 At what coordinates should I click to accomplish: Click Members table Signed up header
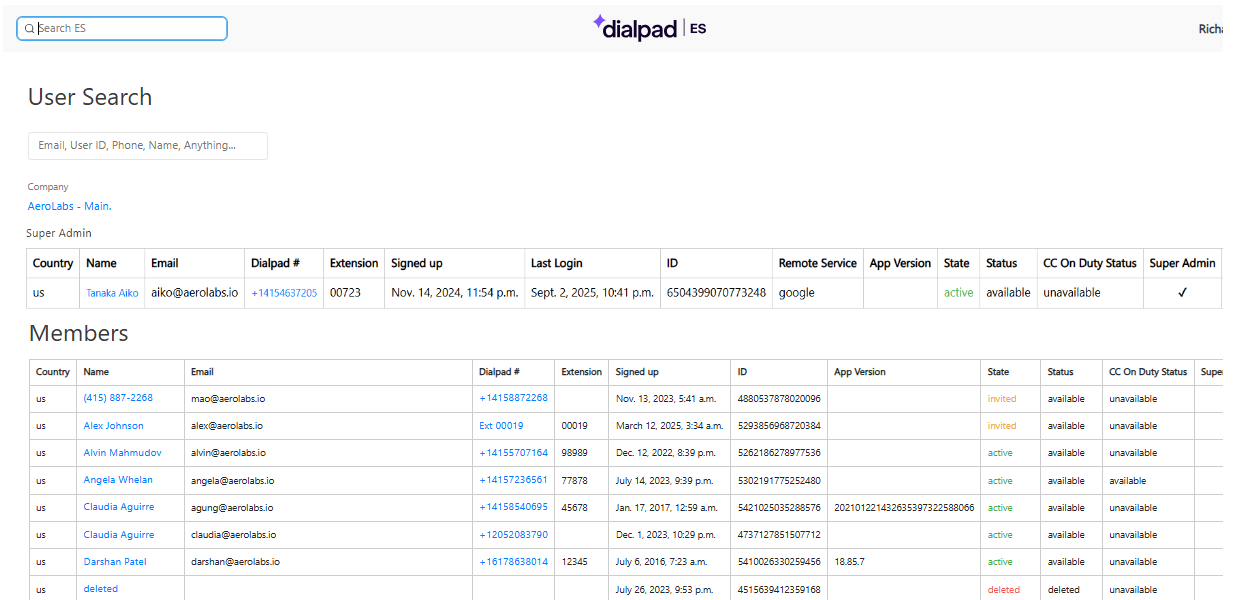pyautogui.click(x=638, y=372)
